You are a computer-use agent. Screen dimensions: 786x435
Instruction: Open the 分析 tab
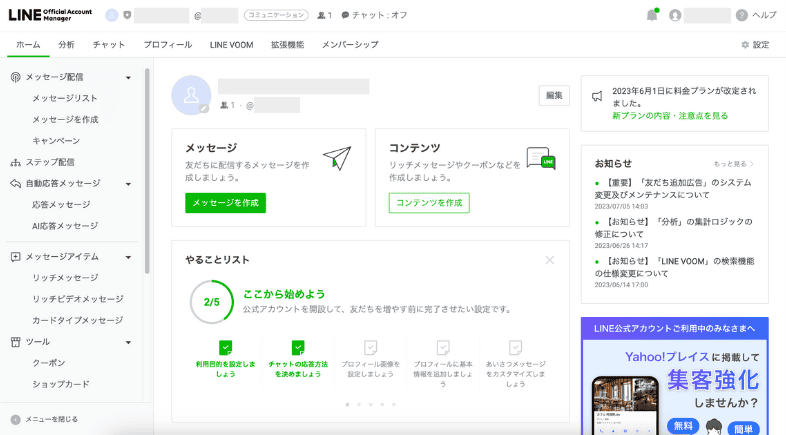(x=66, y=45)
